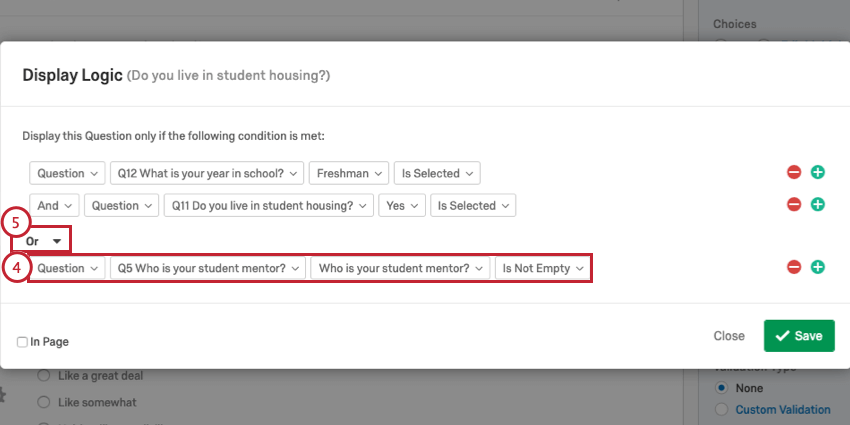Screen dimensions: 850x425
Task: Add a condition below the Q12 row
Action: click(x=817, y=173)
